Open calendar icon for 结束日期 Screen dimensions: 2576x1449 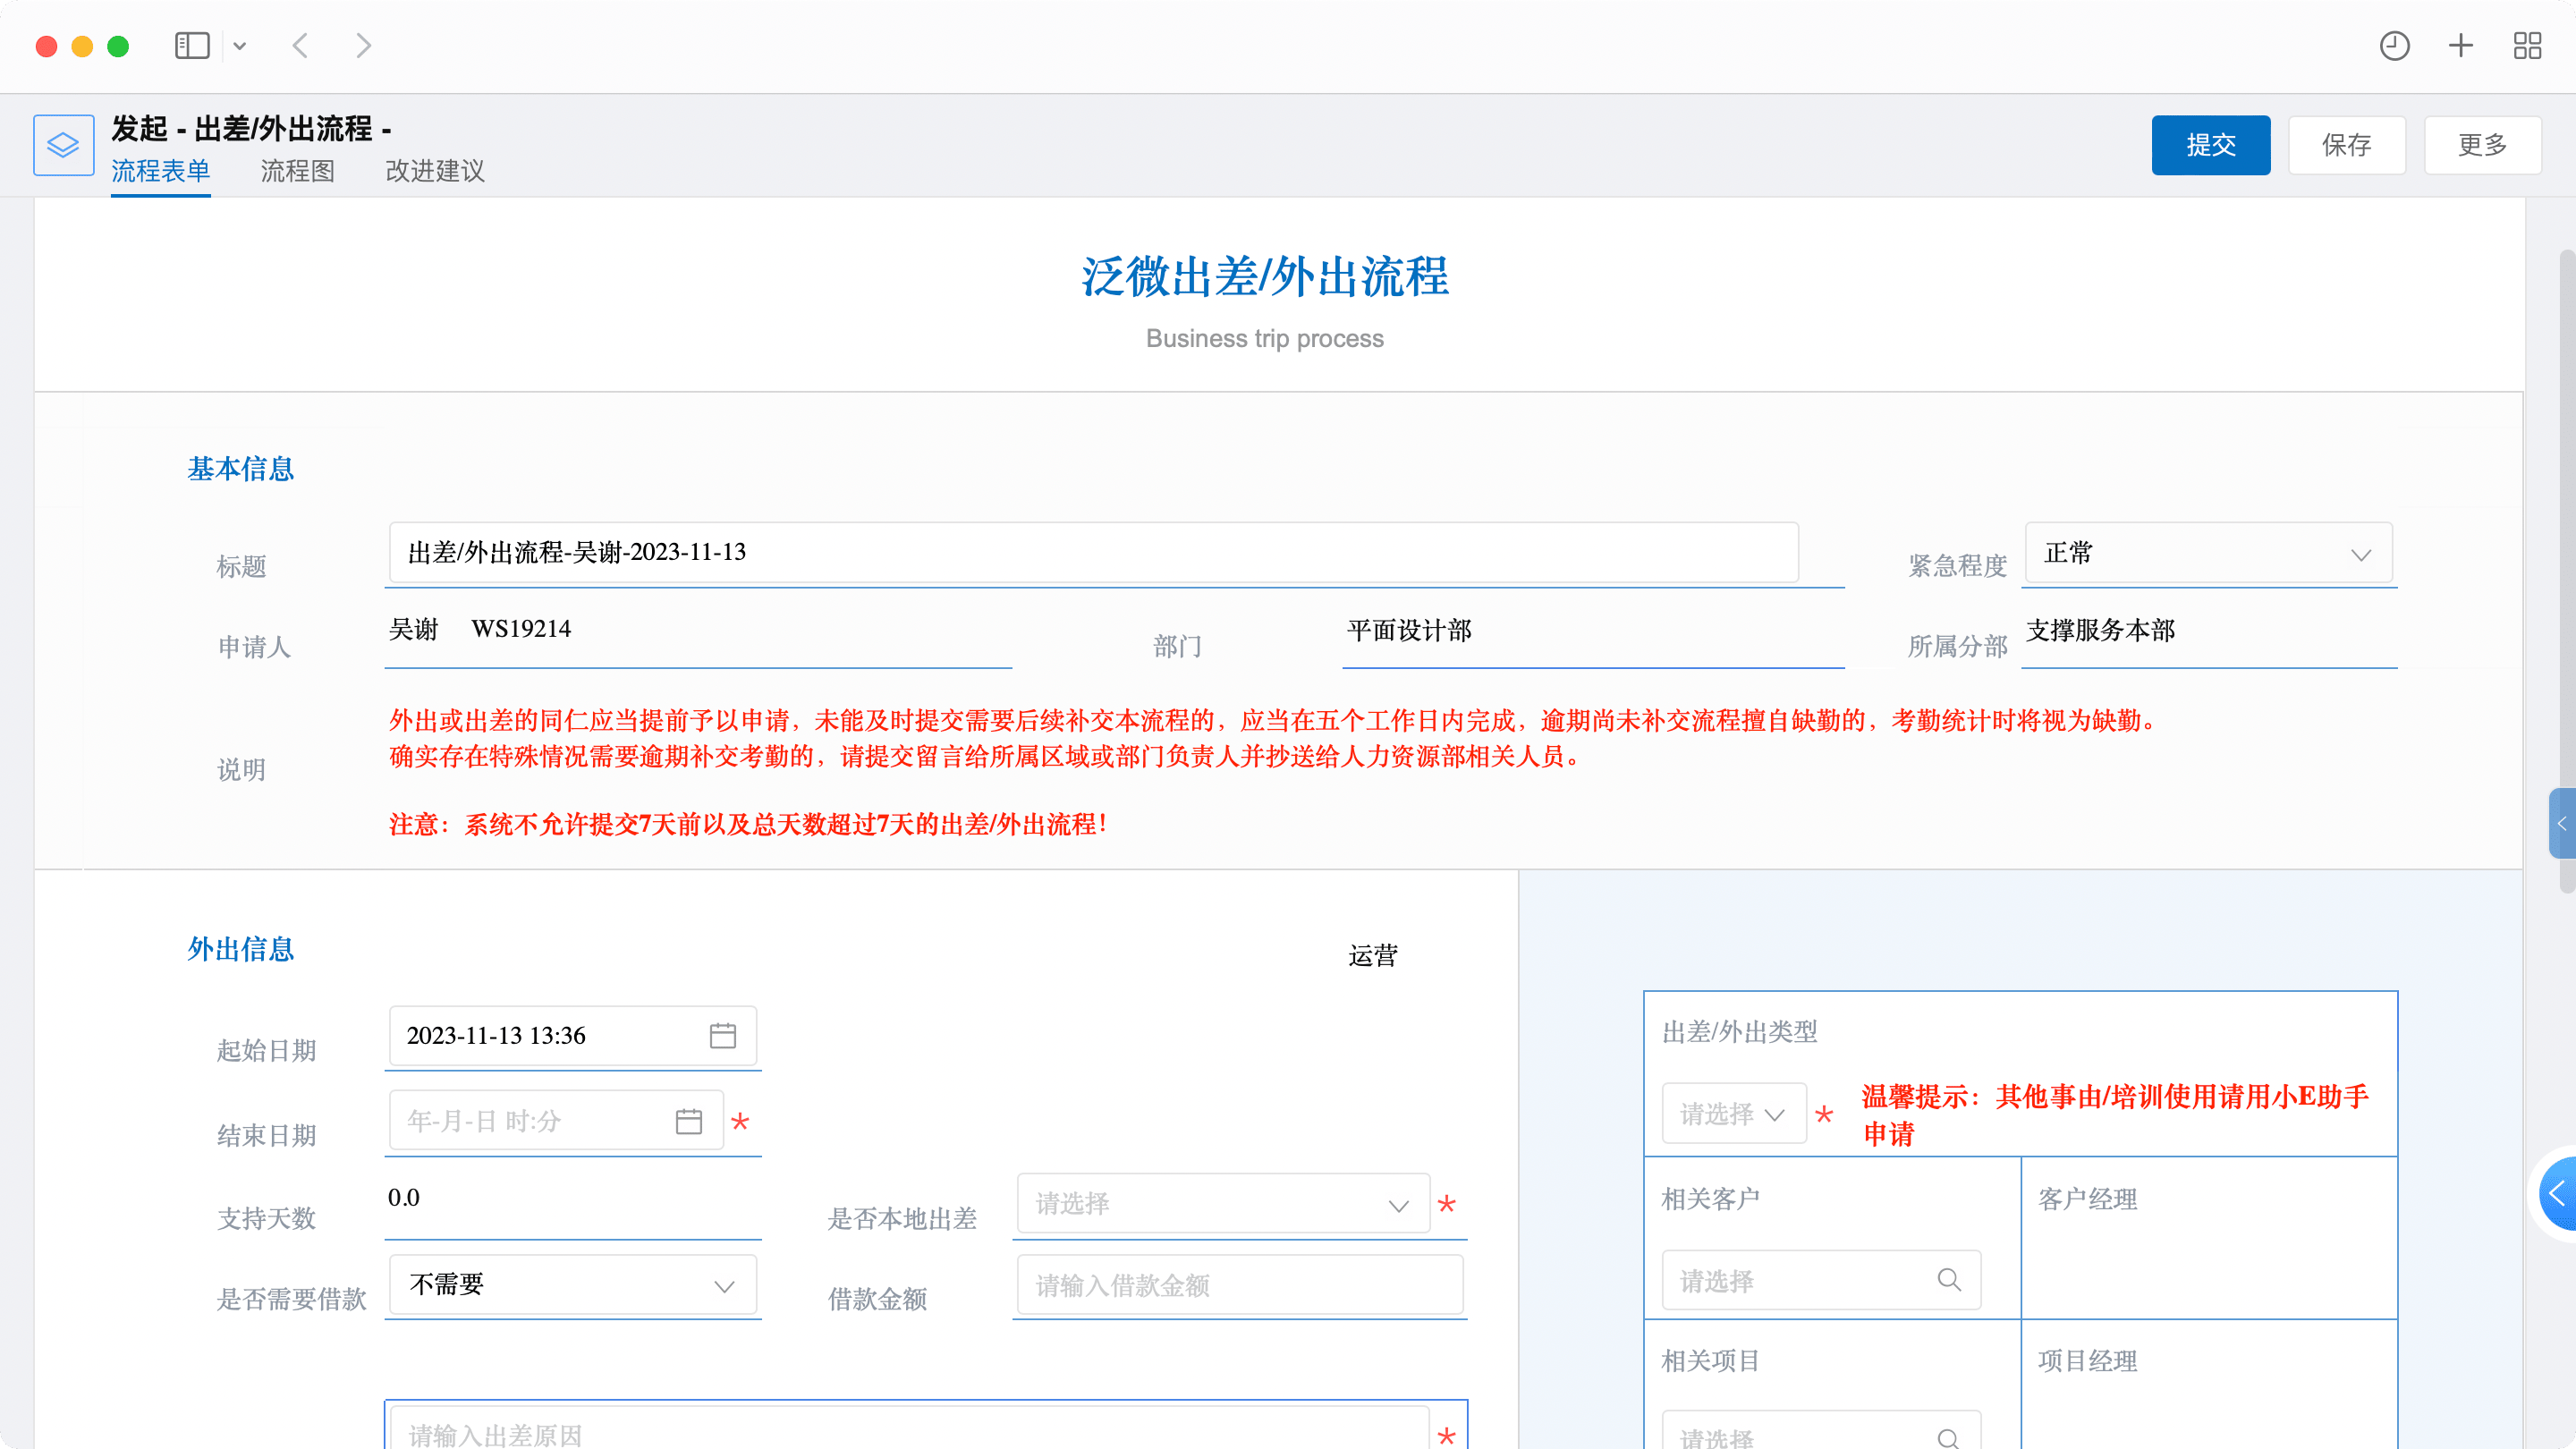[x=689, y=1121]
